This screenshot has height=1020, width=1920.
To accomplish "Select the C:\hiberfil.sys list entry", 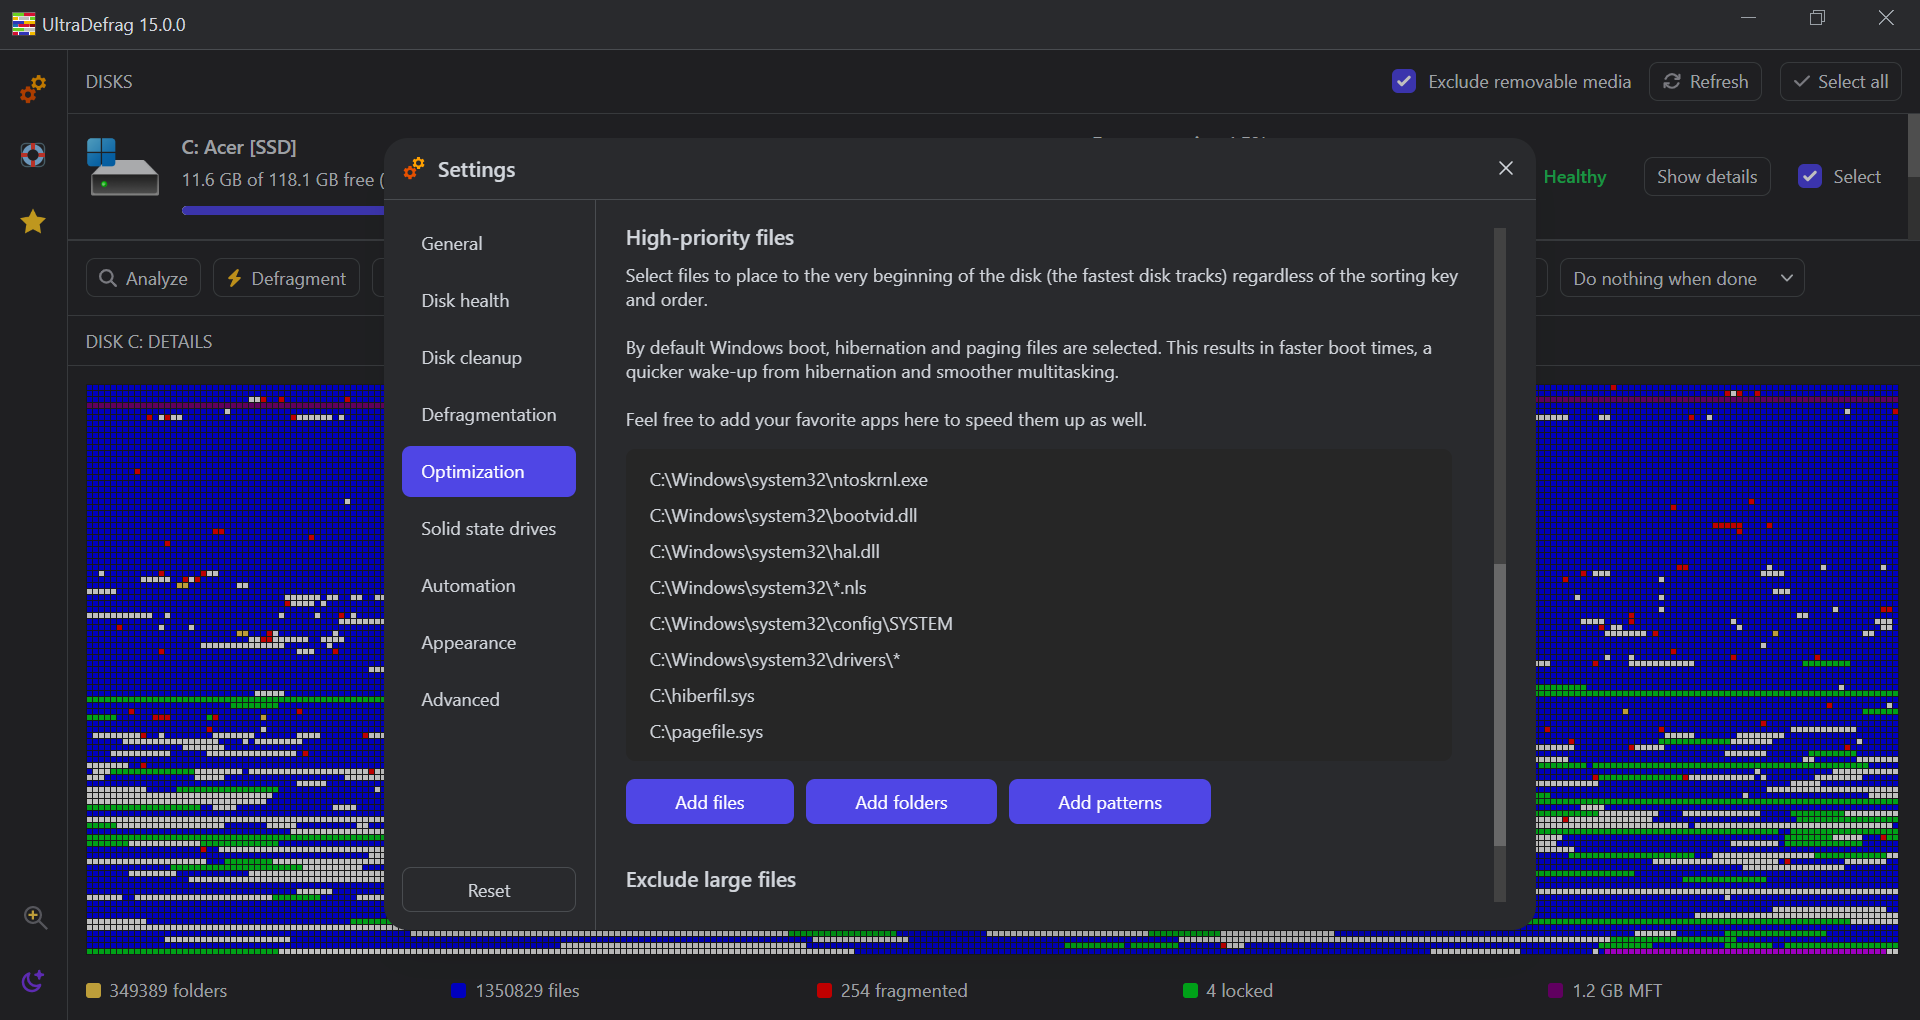I will [x=702, y=695].
